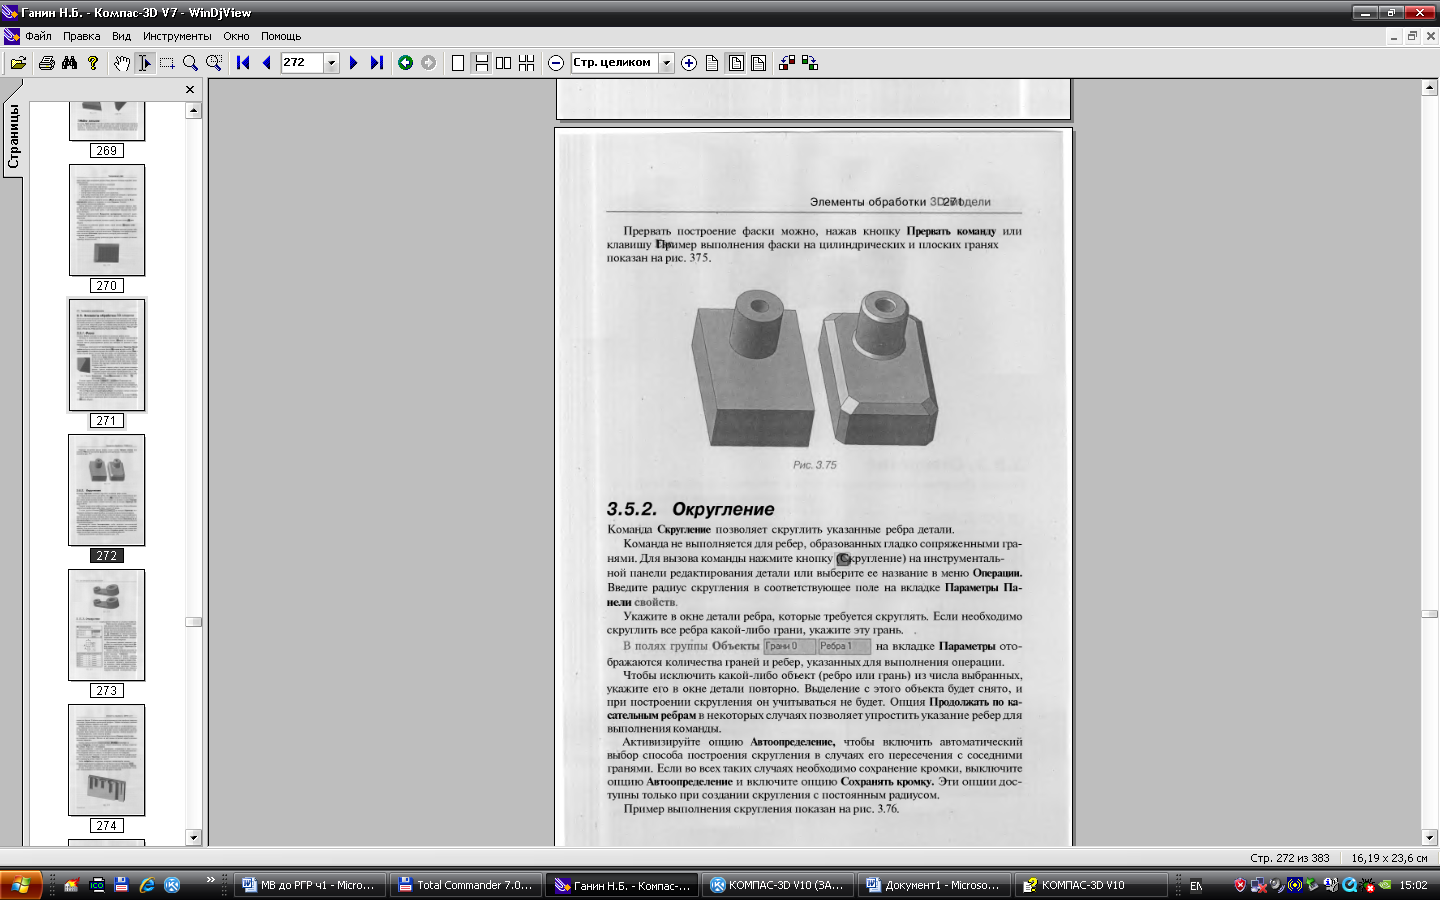1440x900 pixels.
Task: Select the text selection cursor tool
Action: coord(144,63)
